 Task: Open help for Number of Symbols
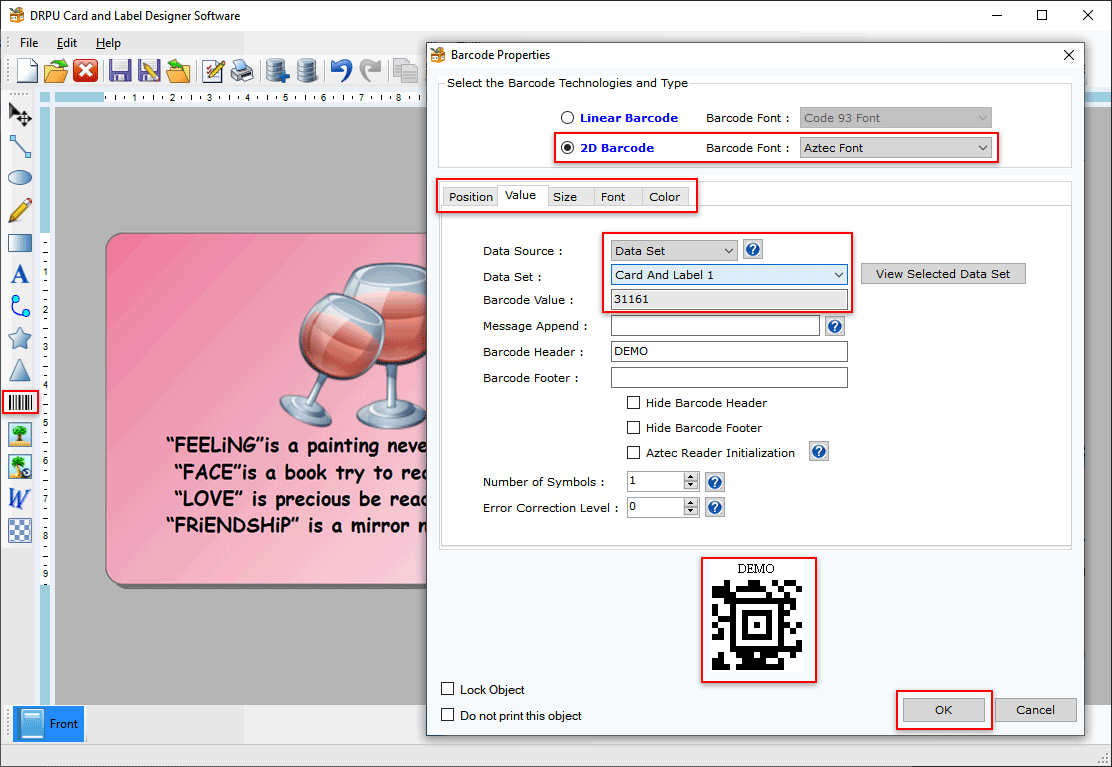click(715, 482)
